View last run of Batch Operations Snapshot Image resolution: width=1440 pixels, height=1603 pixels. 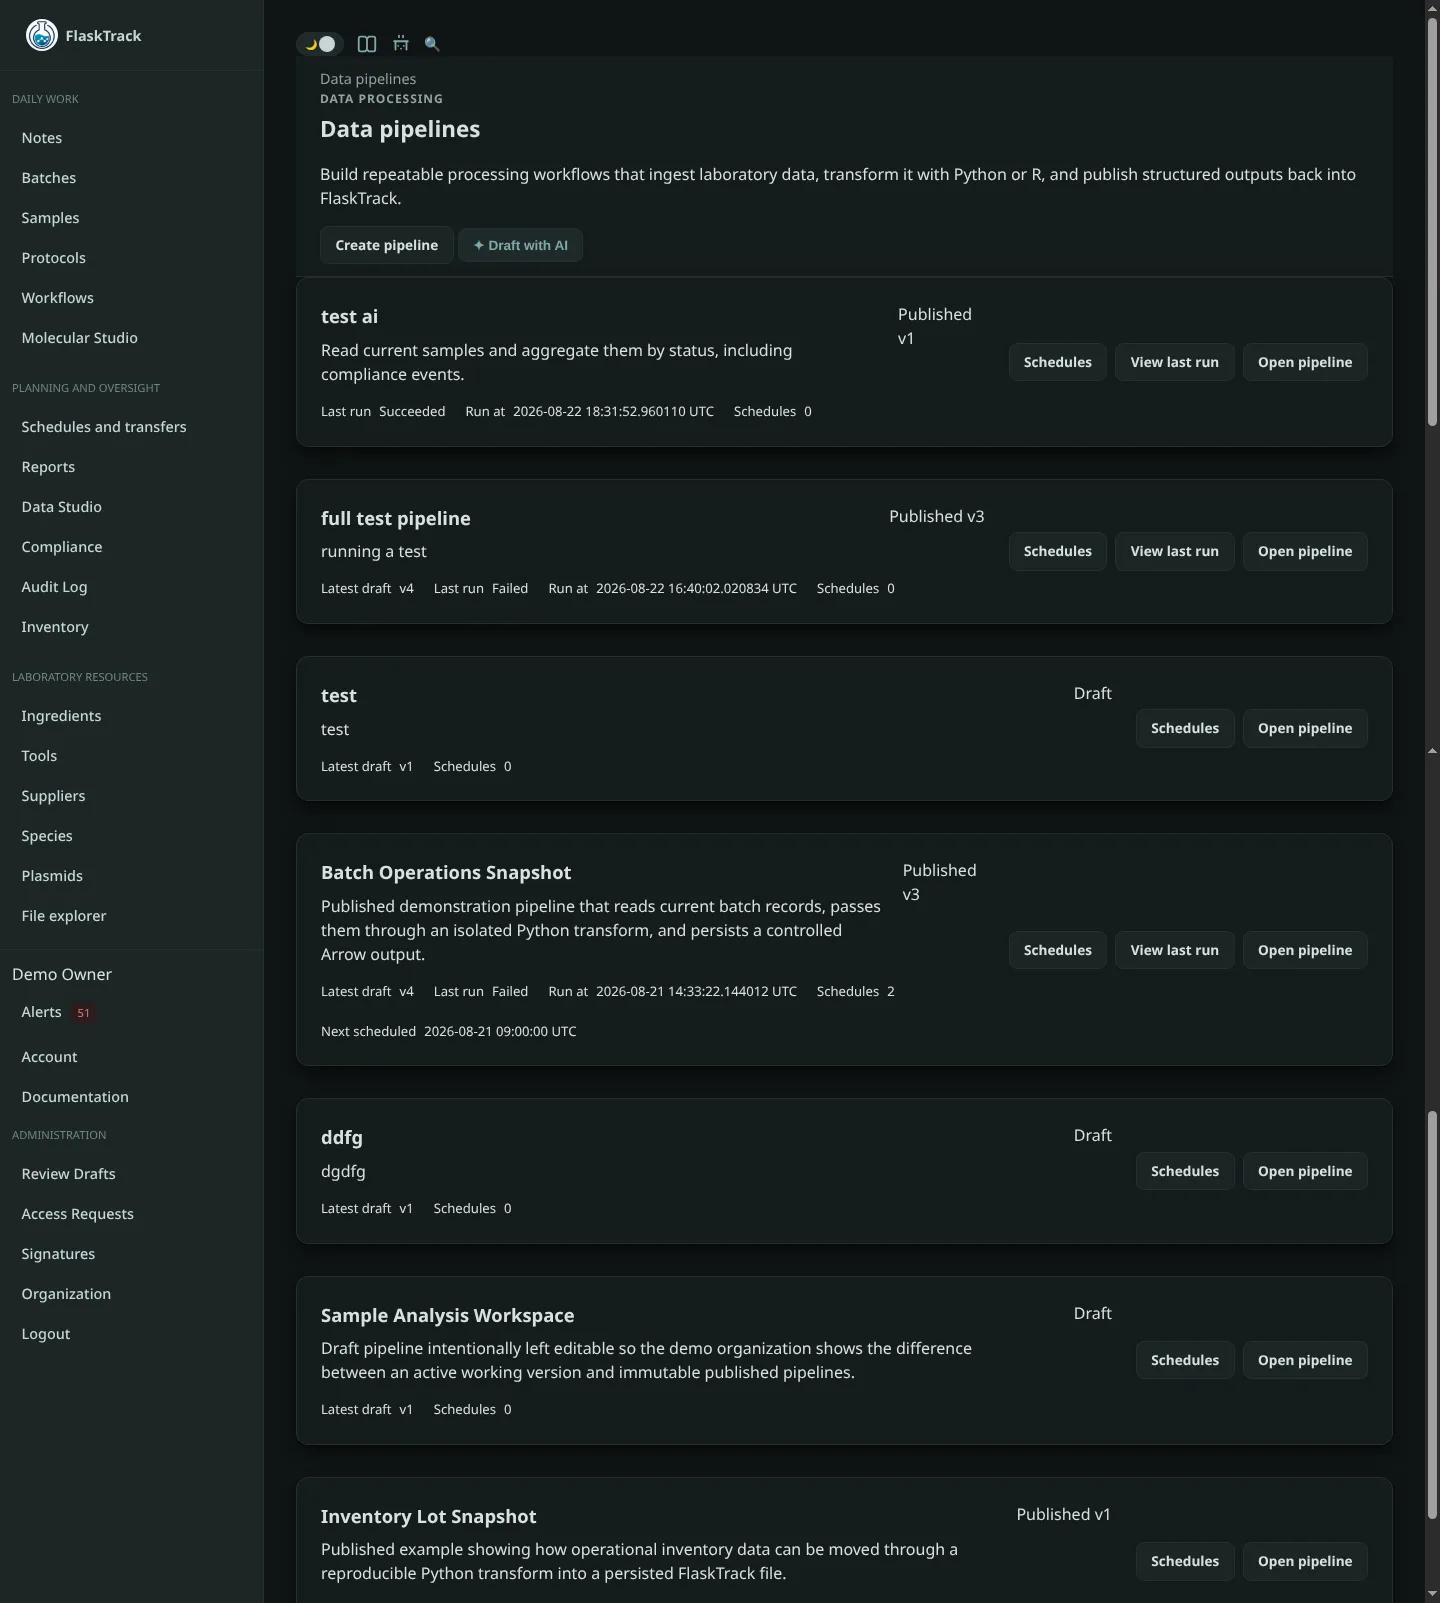(1174, 950)
